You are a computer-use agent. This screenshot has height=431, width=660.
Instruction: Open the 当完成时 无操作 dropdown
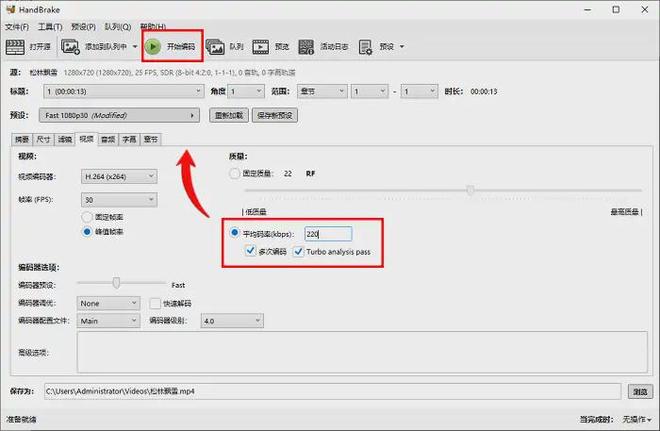point(637,419)
